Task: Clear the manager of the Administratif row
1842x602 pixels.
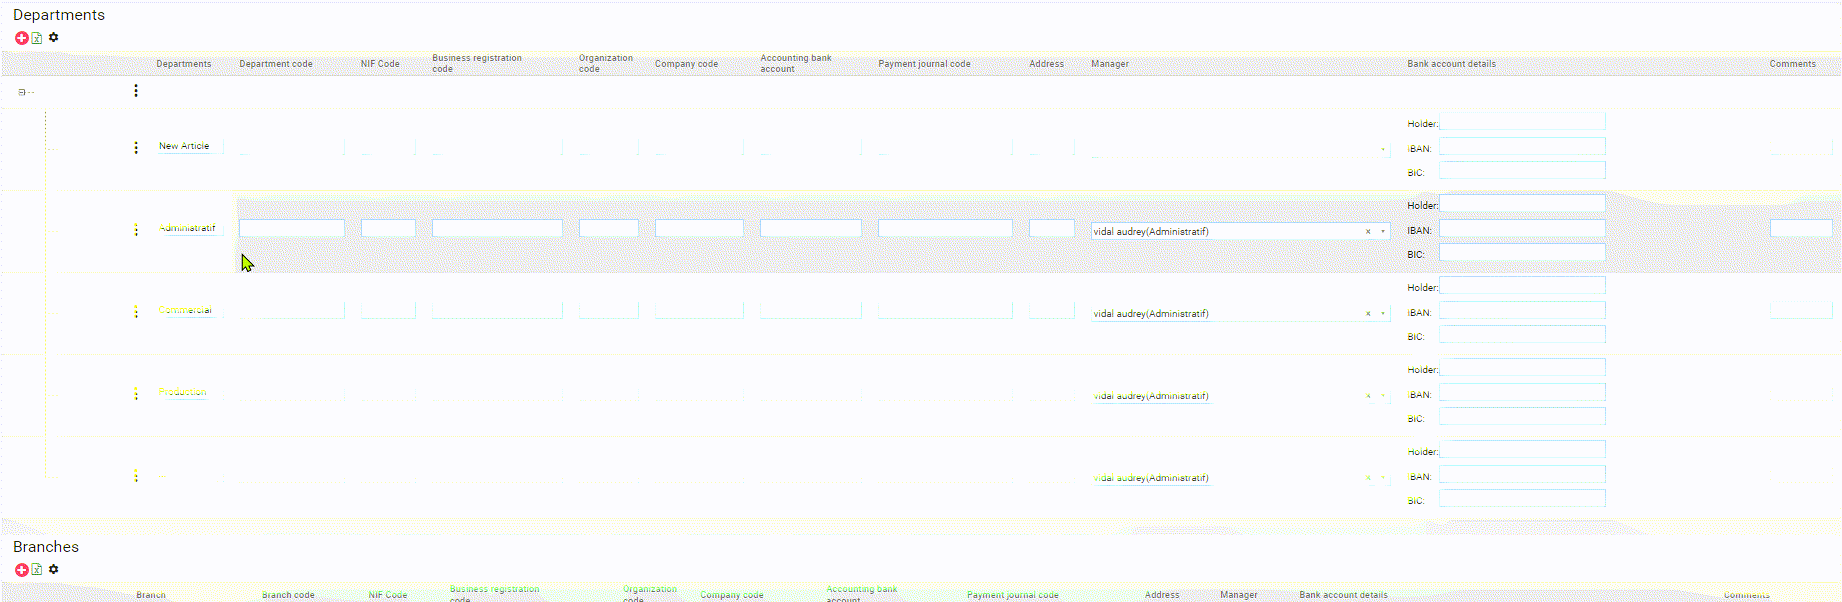Action: click(x=1368, y=232)
